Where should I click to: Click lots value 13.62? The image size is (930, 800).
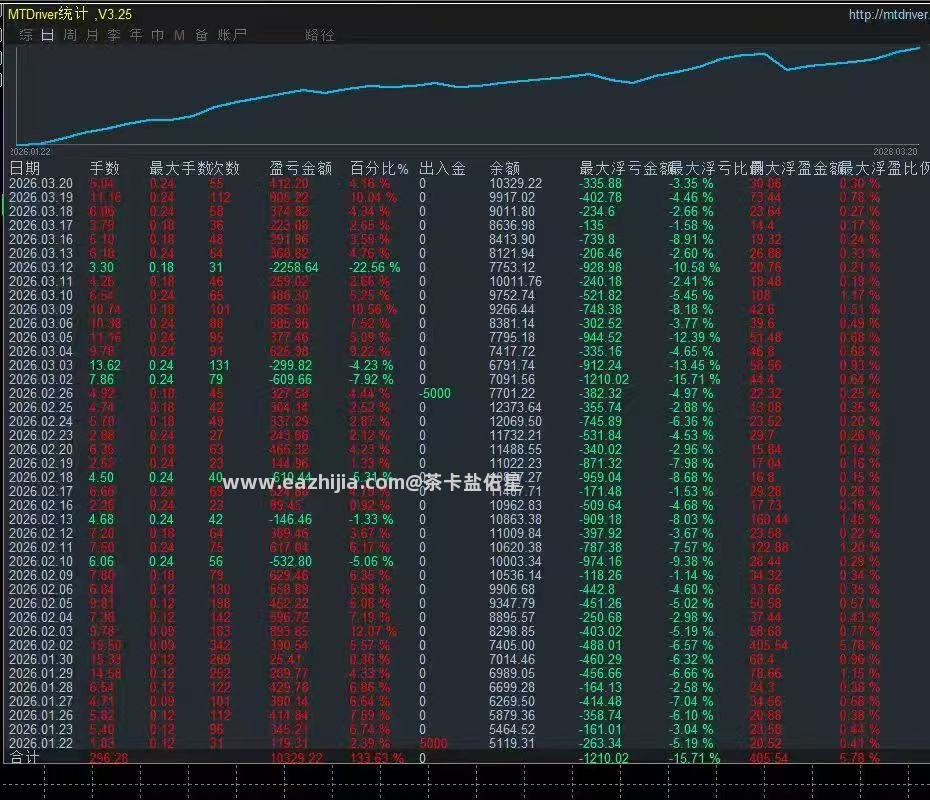[x=105, y=365]
